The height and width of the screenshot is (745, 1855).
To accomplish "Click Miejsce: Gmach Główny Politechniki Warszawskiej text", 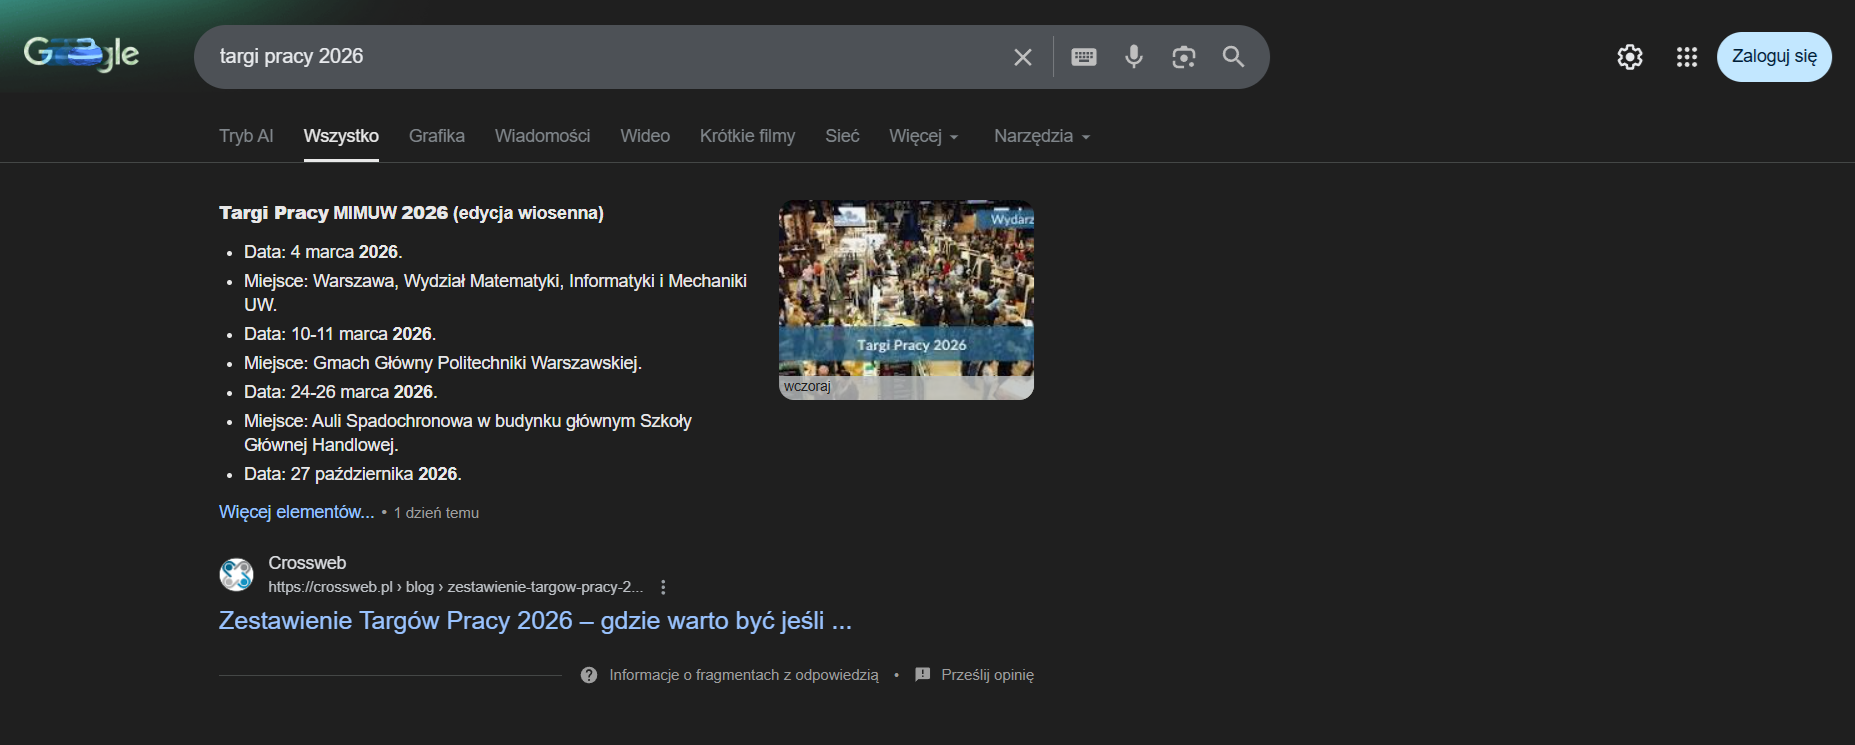I will click(x=443, y=363).
